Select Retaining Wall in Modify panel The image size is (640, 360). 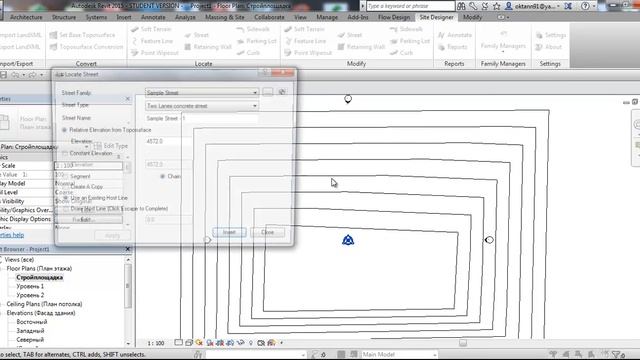point(361,47)
